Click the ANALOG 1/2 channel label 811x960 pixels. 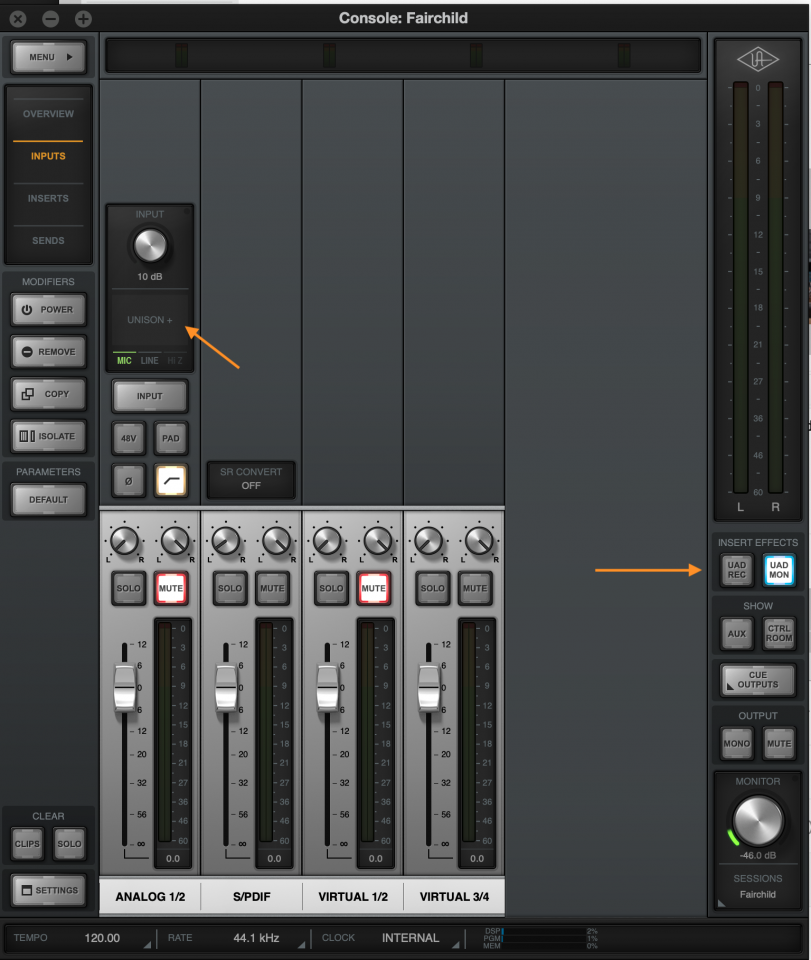click(x=150, y=896)
